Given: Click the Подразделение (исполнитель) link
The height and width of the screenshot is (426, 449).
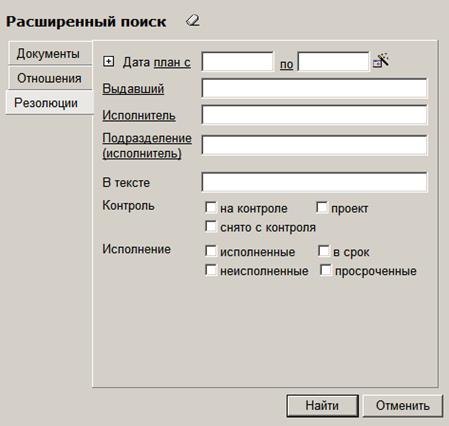Looking at the screenshot, I should click(147, 146).
